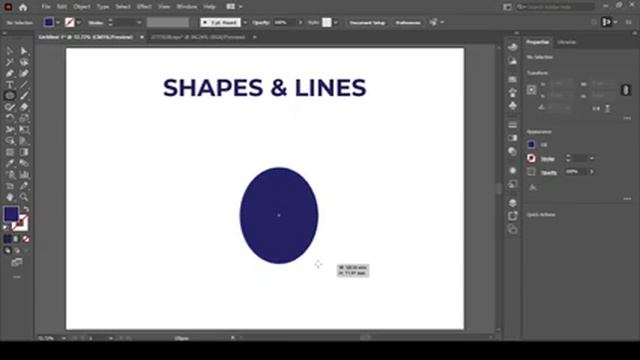The image size is (640, 360).
Task: Show more Transform options
Action: pos(627,118)
